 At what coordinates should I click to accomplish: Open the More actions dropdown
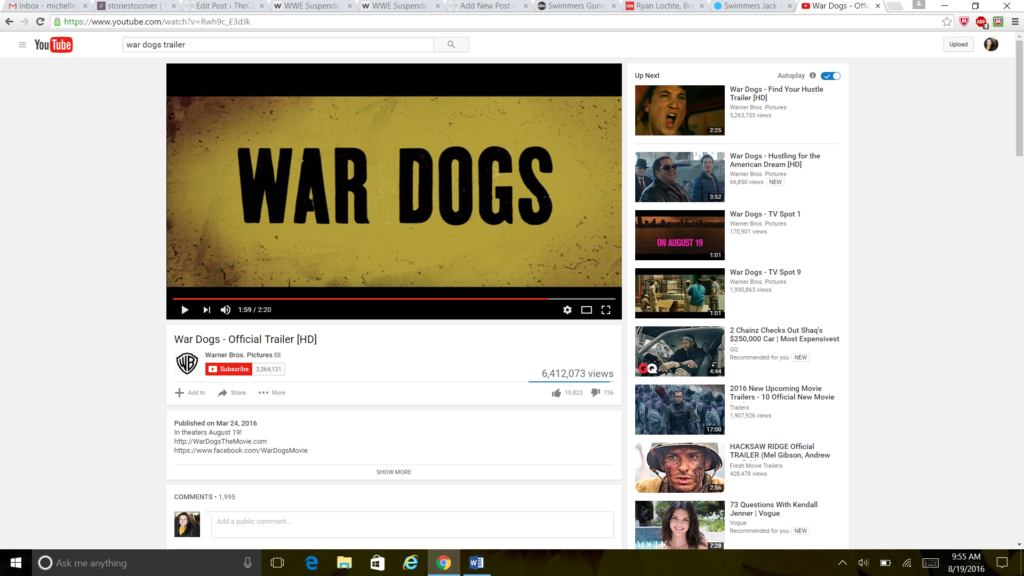click(x=271, y=393)
